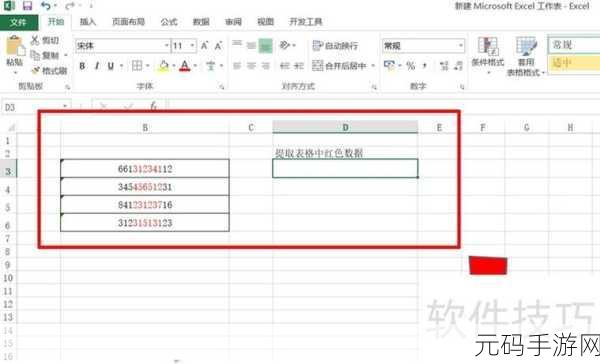Click the fx insert function icon

coord(153,106)
